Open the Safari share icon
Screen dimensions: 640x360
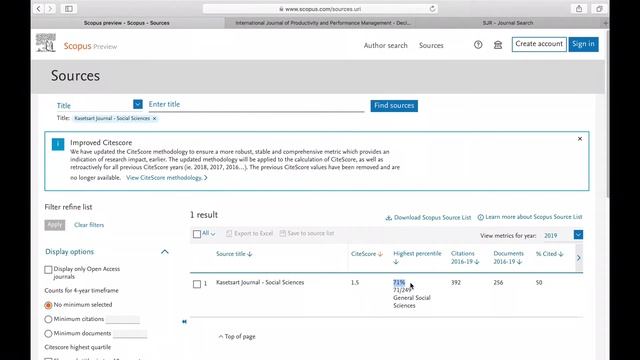coord(579,9)
